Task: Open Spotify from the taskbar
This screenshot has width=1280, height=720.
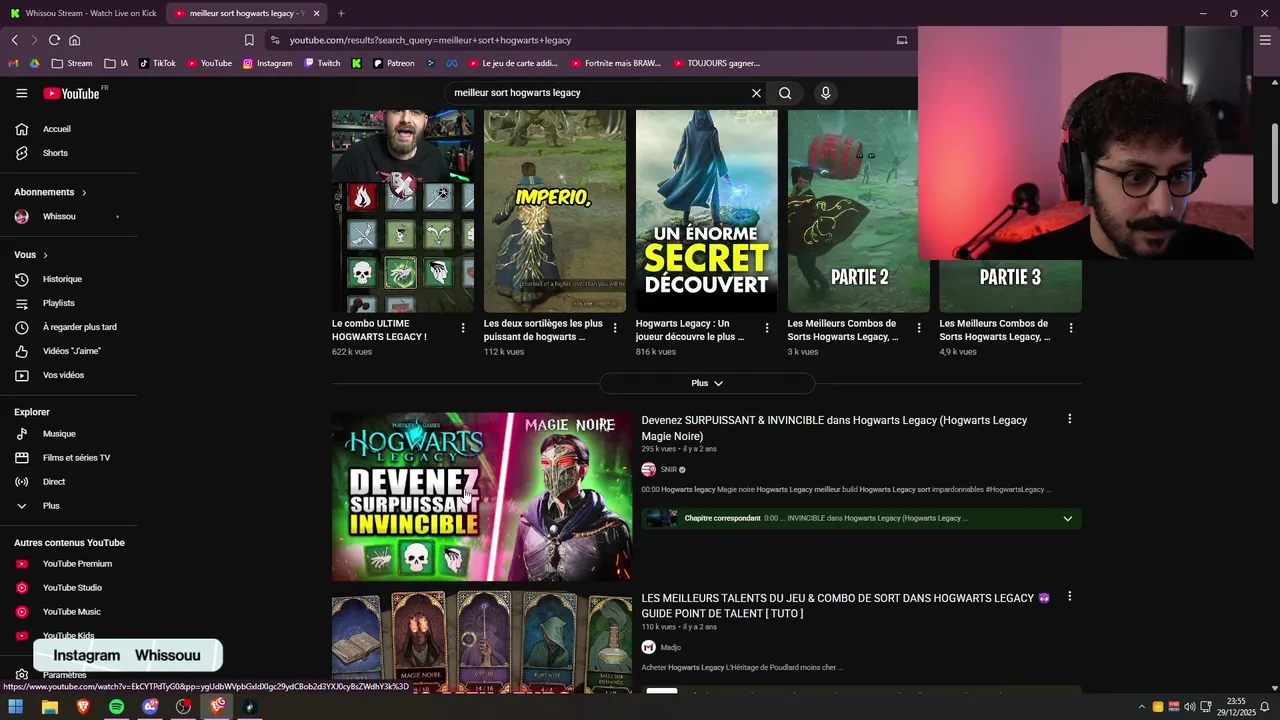Action: coord(116,707)
